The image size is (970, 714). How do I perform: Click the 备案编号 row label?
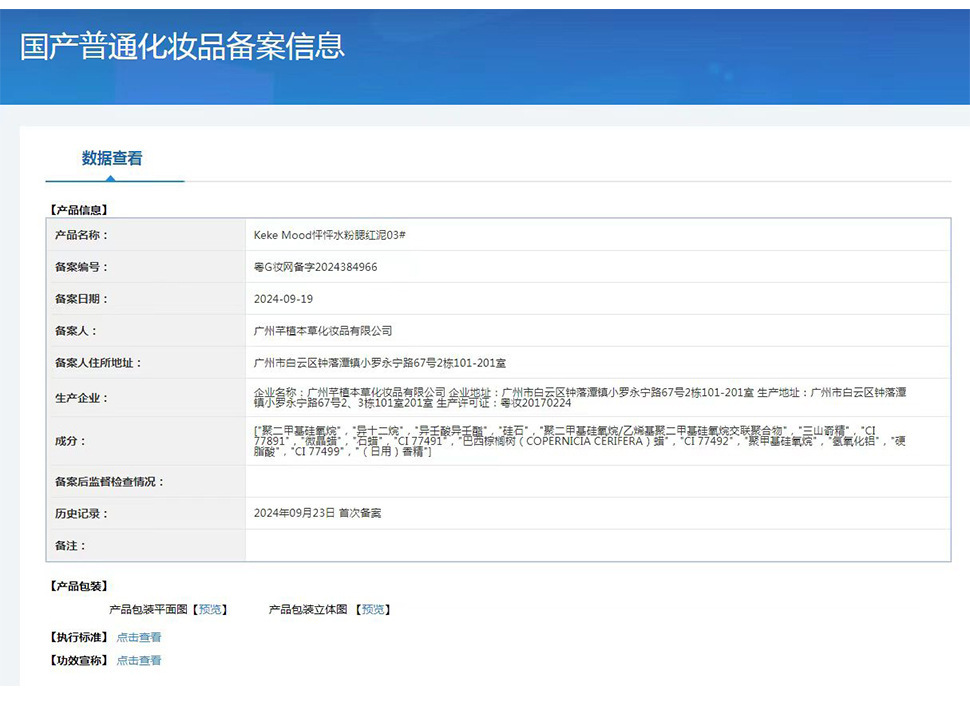point(81,267)
